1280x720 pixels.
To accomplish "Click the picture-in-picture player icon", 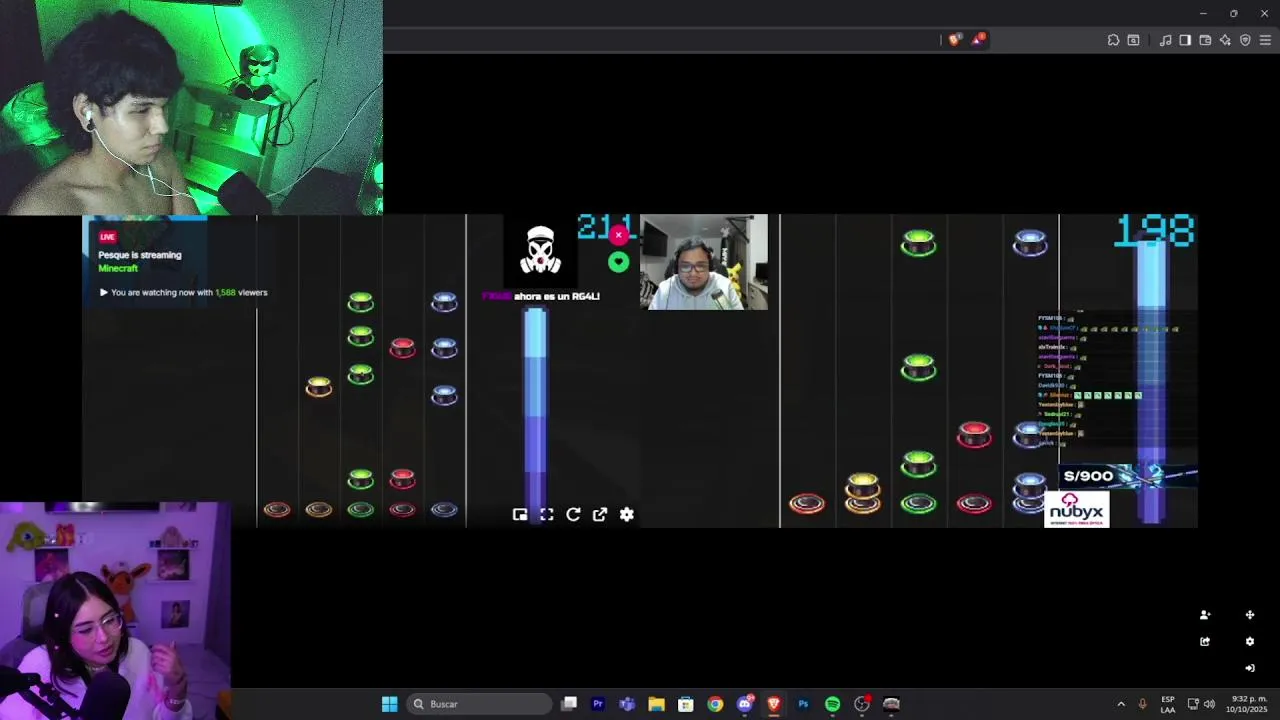I will (520, 514).
